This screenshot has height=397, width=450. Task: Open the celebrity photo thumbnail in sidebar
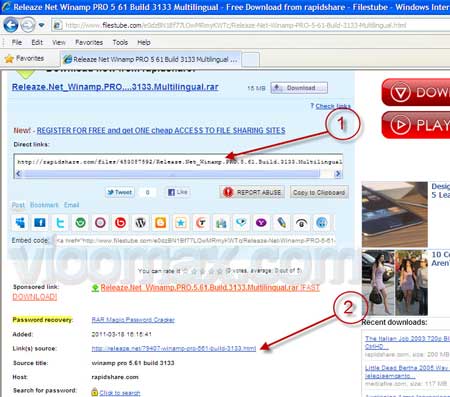coord(395,283)
